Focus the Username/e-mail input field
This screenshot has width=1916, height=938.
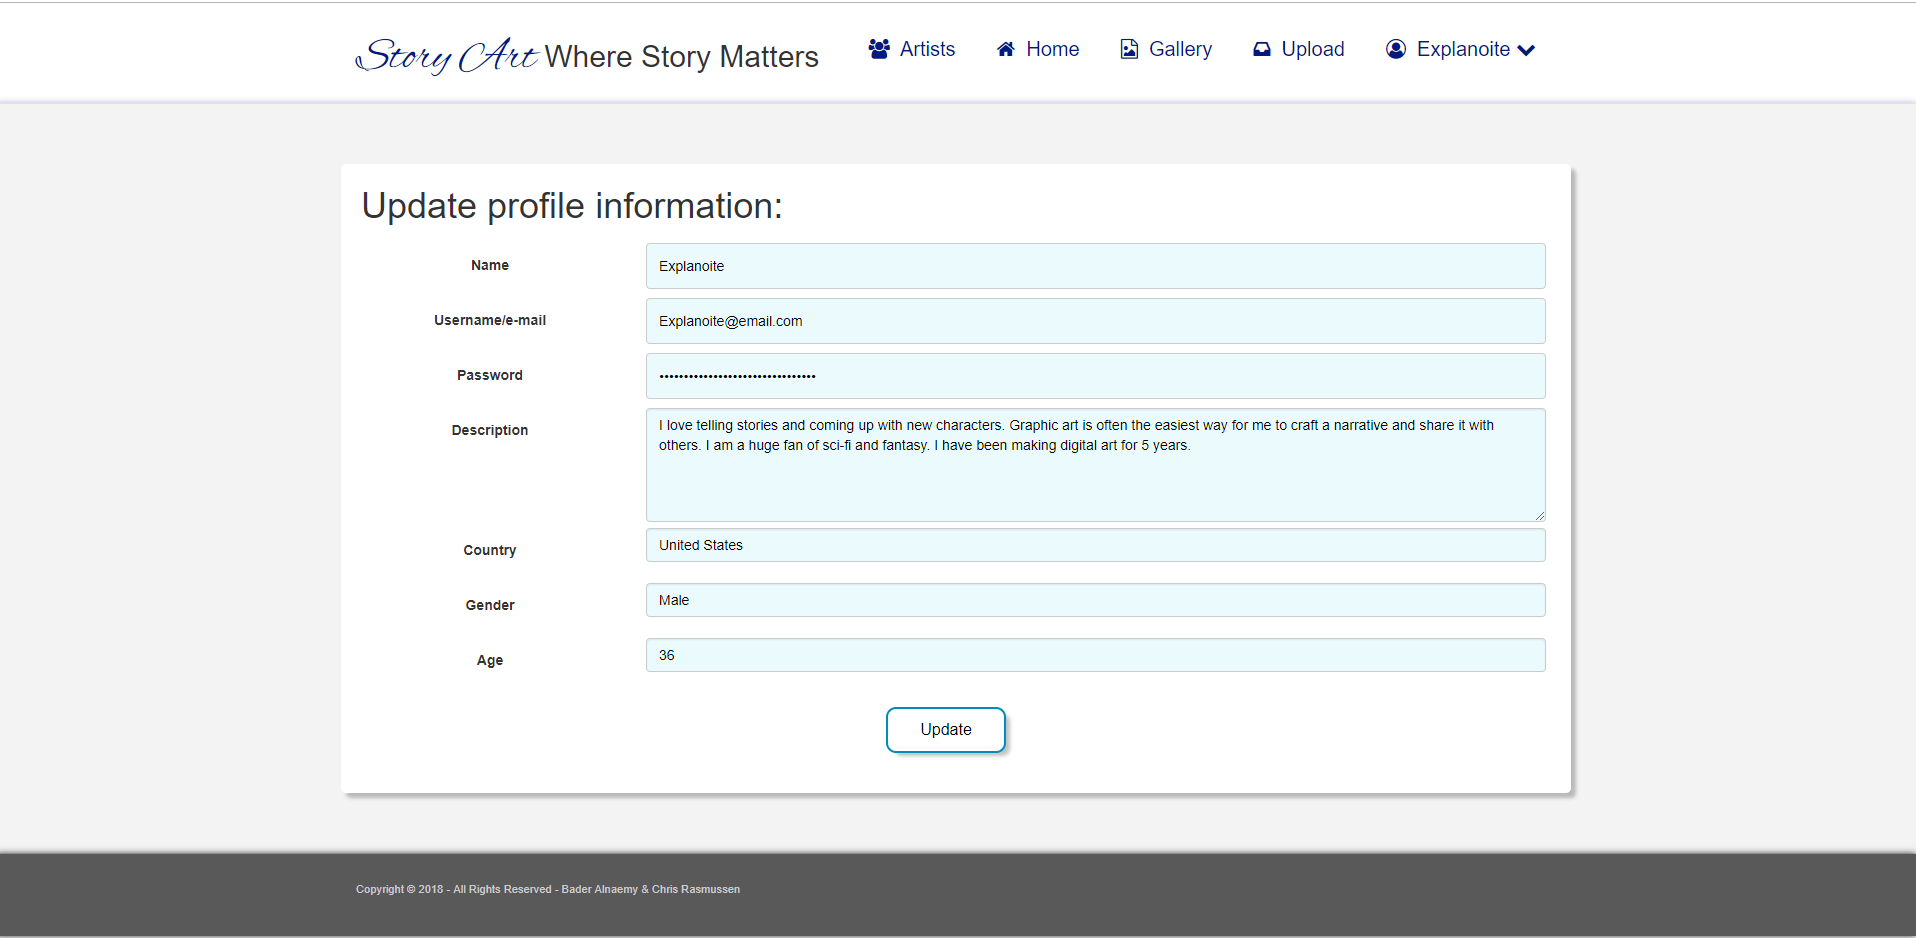[x=1095, y=321]
